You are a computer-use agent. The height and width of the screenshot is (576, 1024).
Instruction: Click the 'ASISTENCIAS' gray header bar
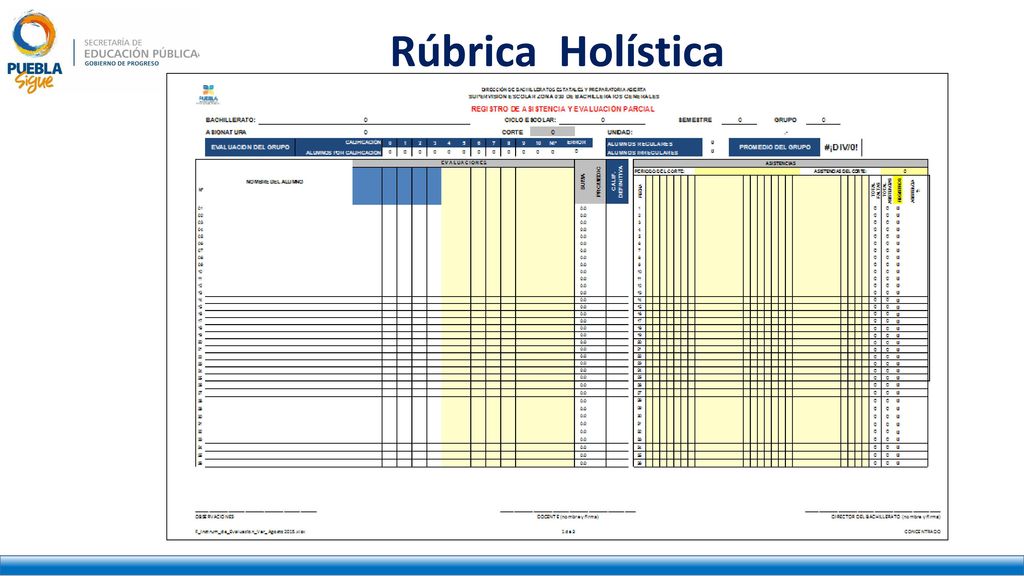click(x=780, y=163)
